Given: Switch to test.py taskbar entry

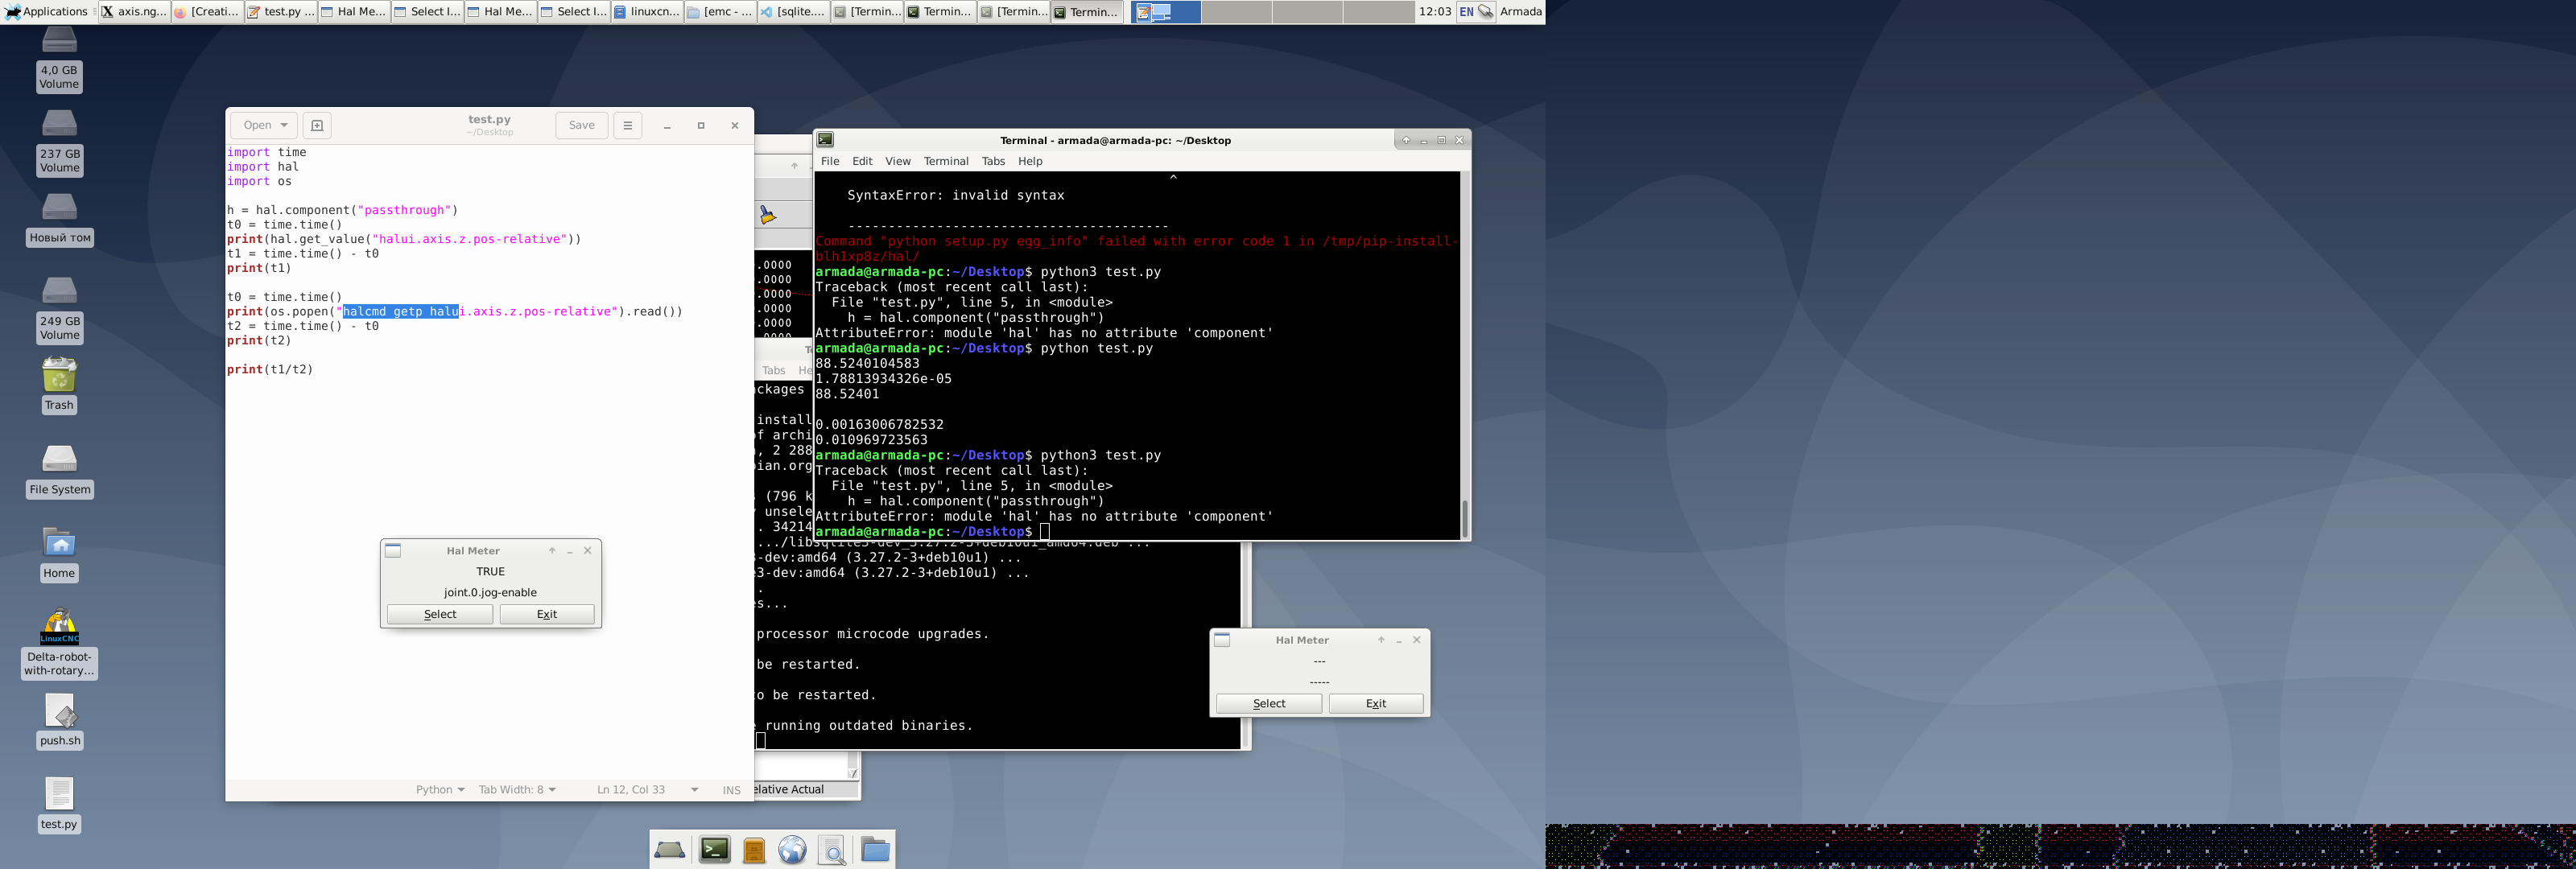Looking at the screenshot, I should [x=281, y=12].
